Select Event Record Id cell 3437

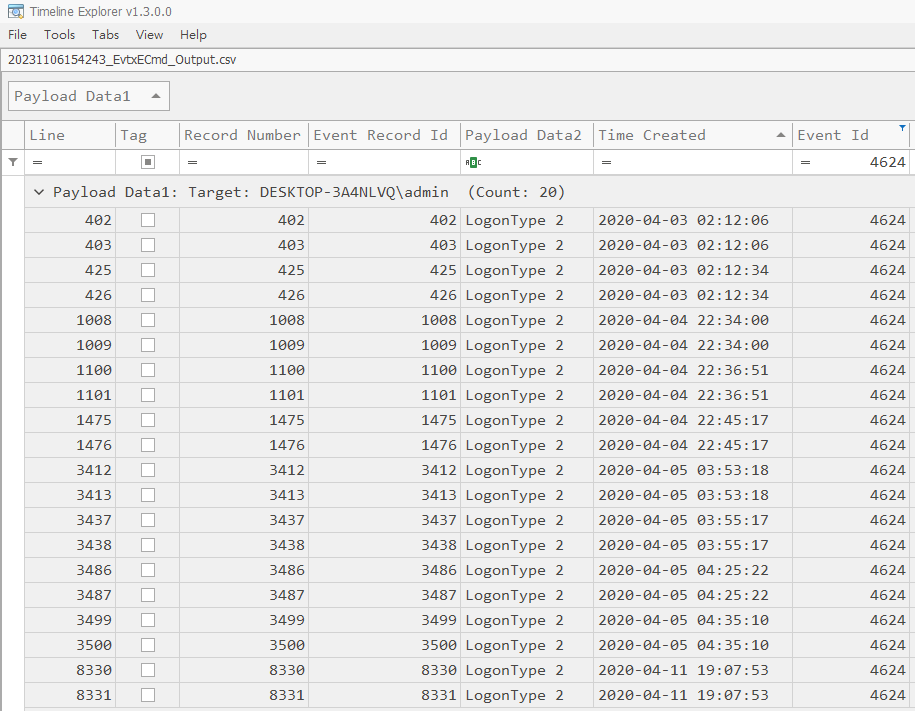[x=385, y=520]
